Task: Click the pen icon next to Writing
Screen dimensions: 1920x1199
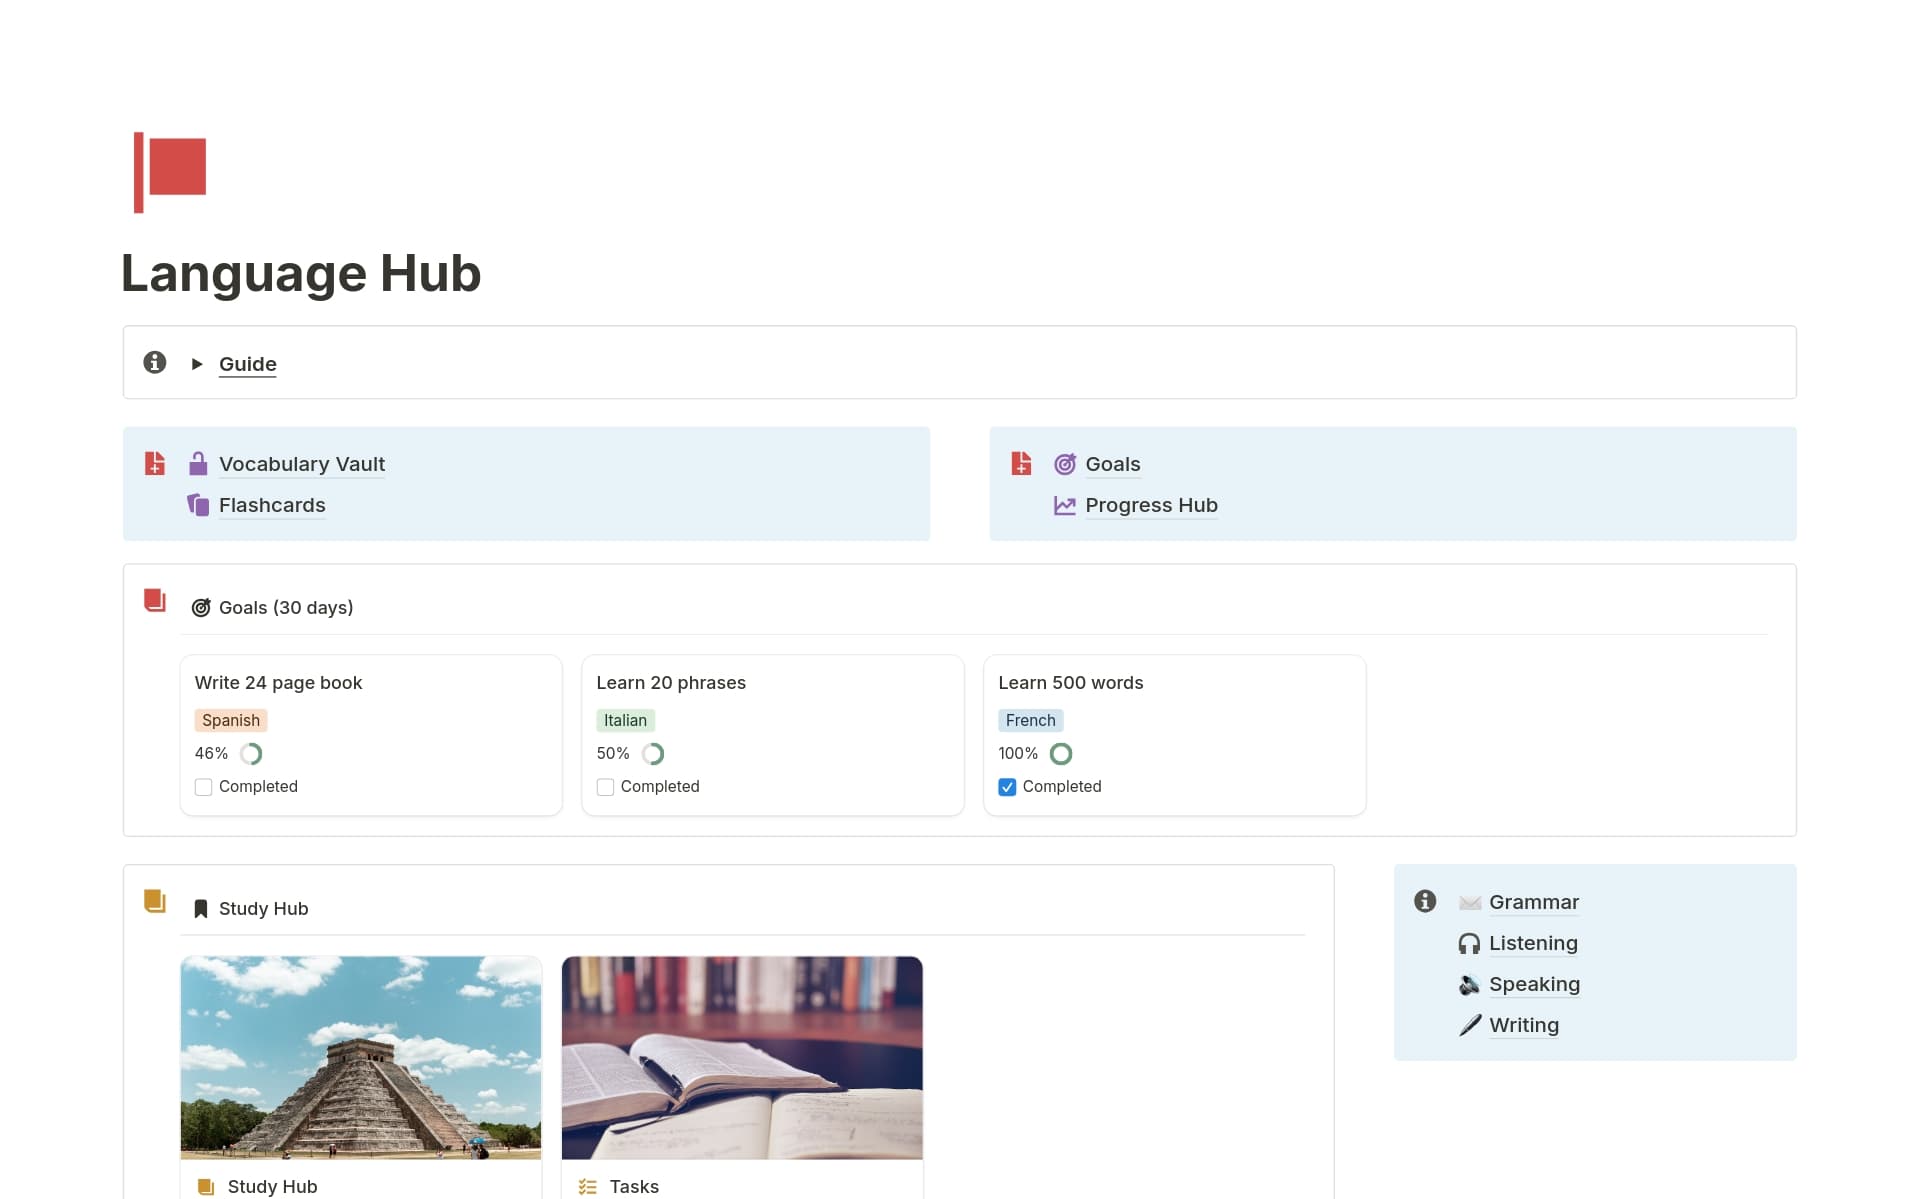Action: point(1469,1024)
